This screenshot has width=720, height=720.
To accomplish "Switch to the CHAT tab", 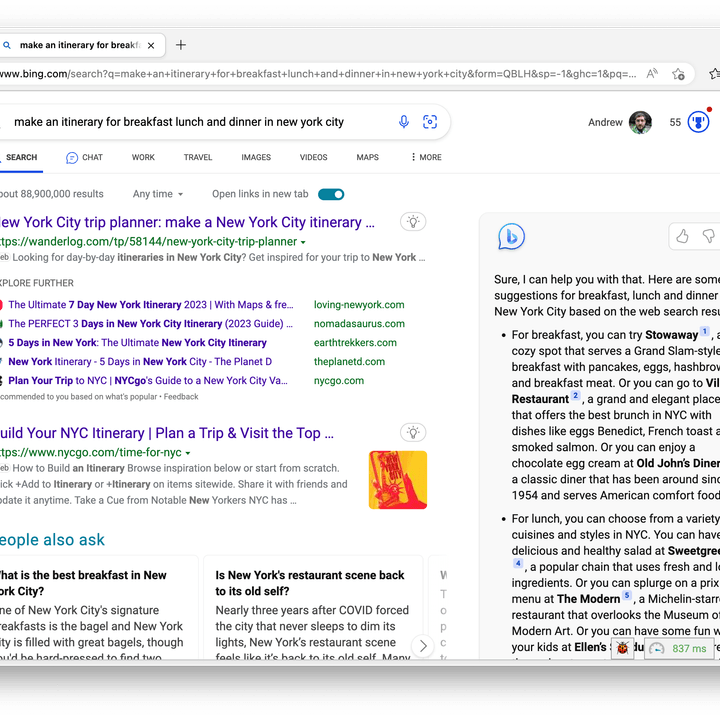I will (x=84, y=158).
